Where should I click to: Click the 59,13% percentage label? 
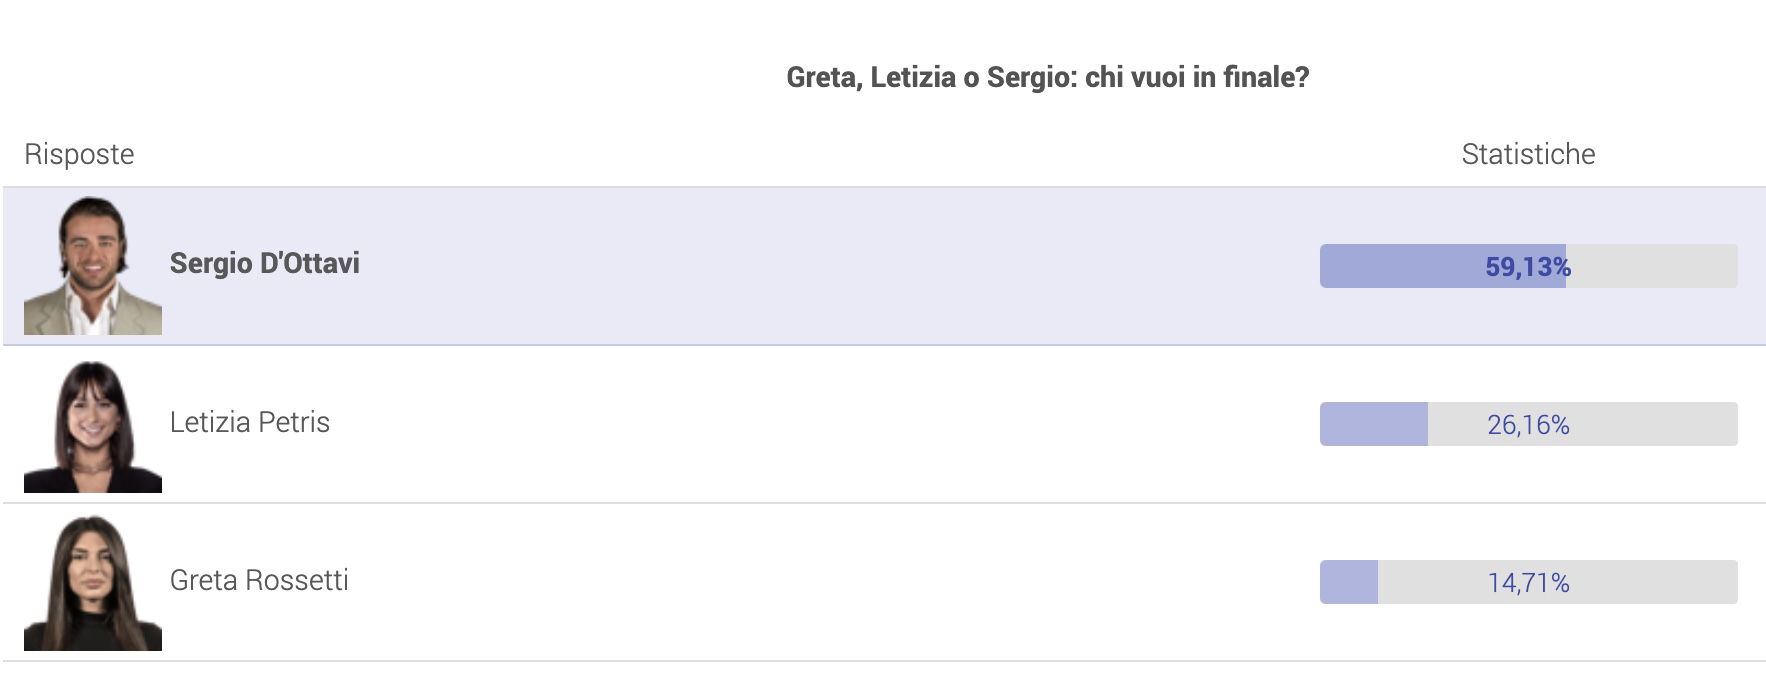pyautogui.click(x=1528, y=267)
